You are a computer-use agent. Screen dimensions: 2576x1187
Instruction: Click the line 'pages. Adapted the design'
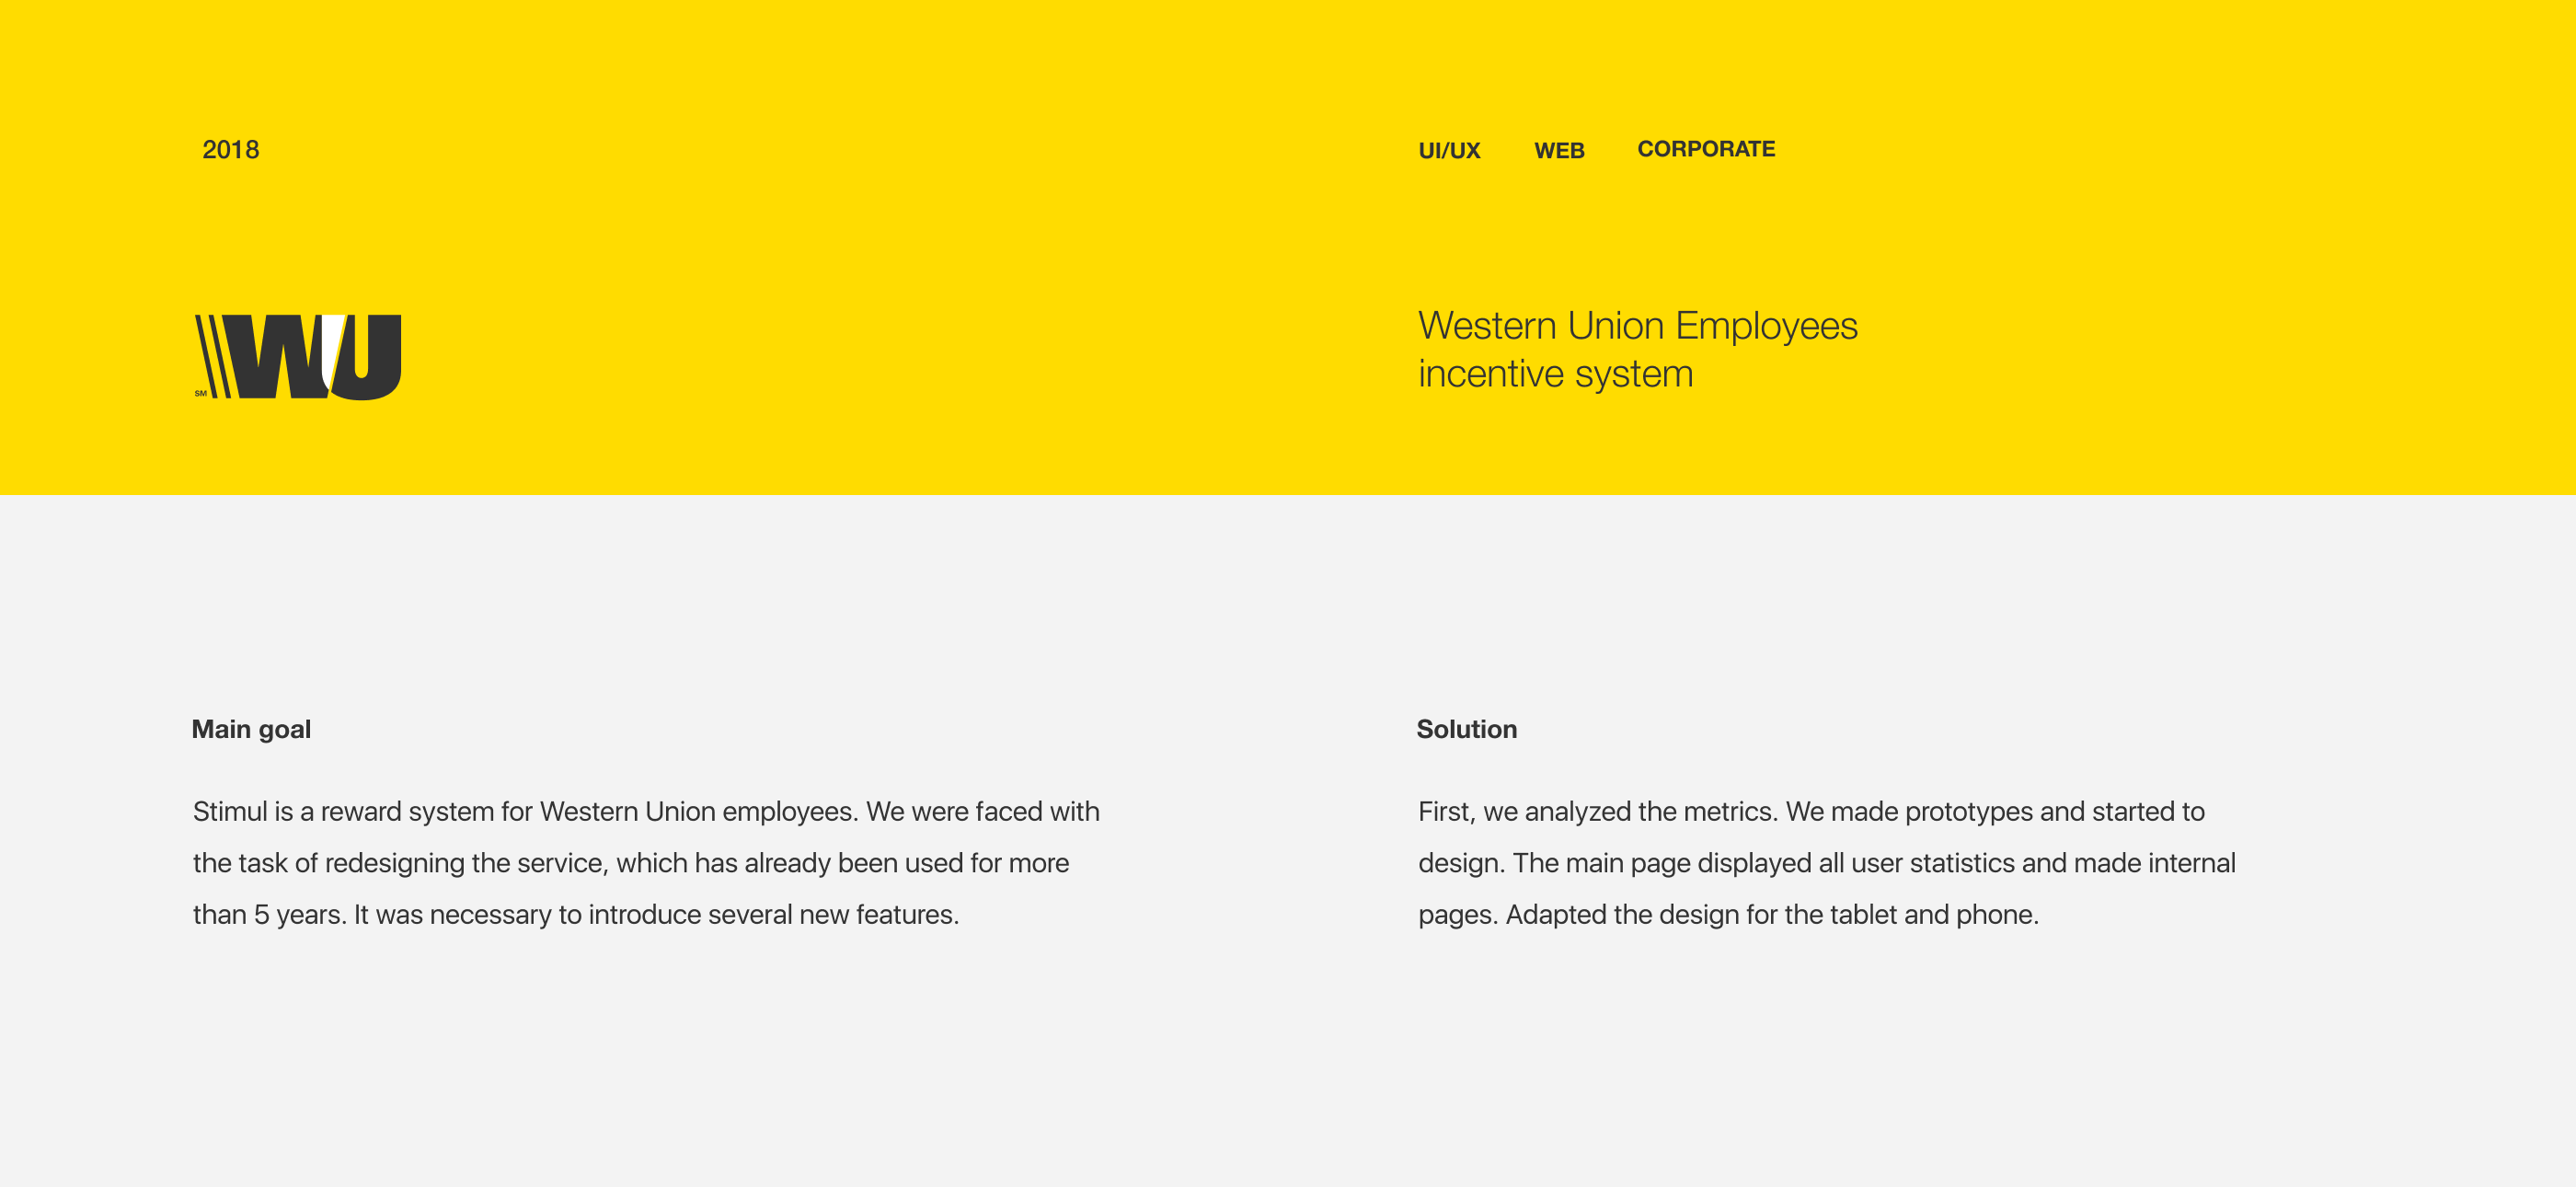[x=1727, y=914]
